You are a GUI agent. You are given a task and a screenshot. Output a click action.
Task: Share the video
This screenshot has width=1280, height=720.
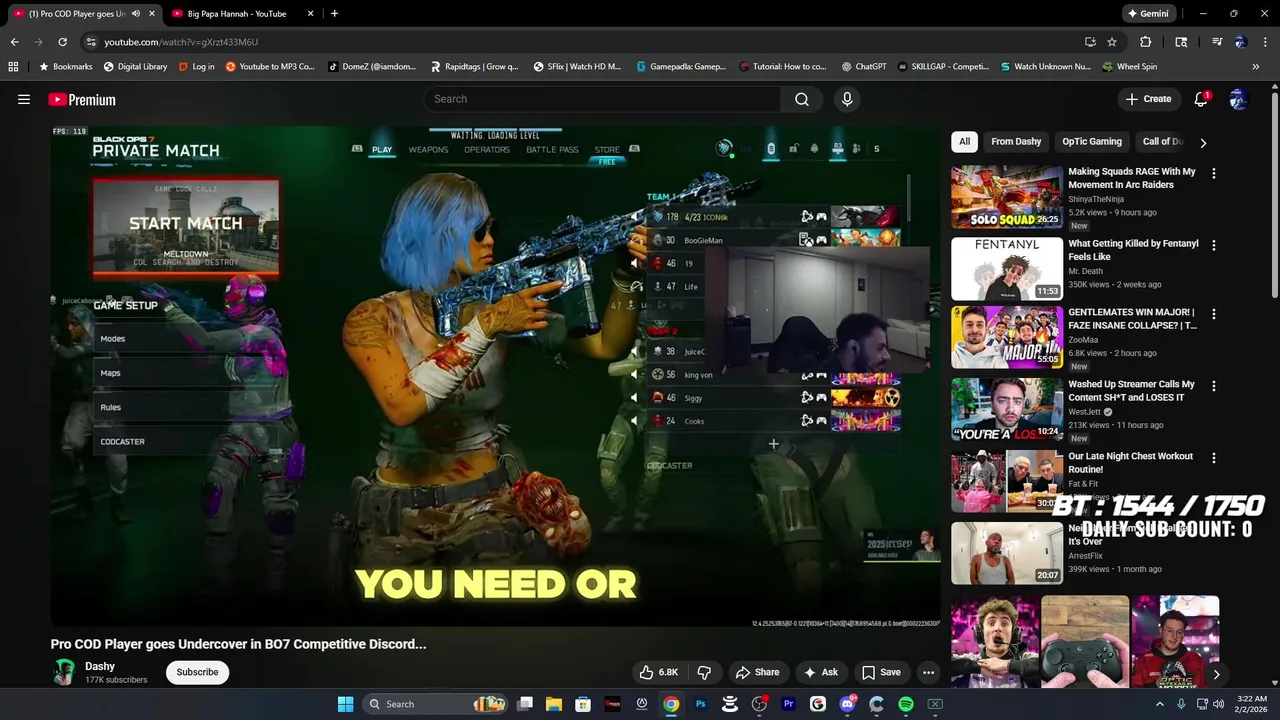[x=757, y=672]
